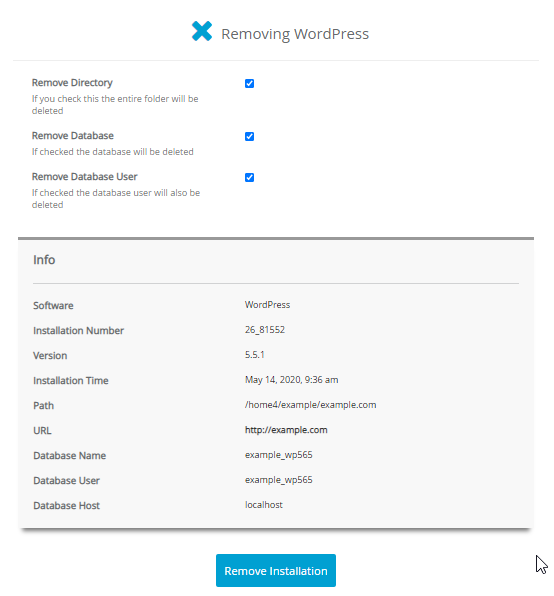Select the version value 5.5.1
554x596 pixels.
point(255,355)
